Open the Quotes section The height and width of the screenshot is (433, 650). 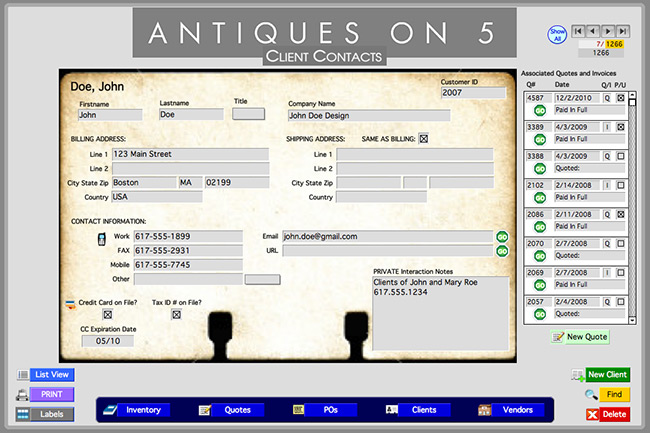tap(238, 410)
